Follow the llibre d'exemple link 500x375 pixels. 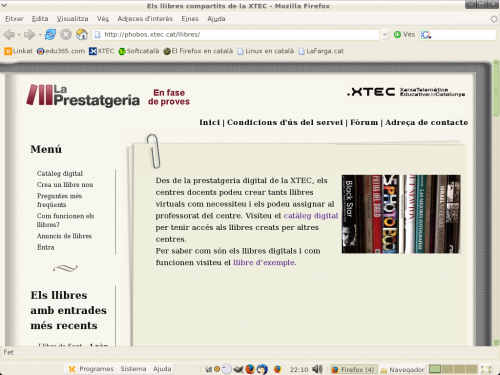tap(264, 263)
